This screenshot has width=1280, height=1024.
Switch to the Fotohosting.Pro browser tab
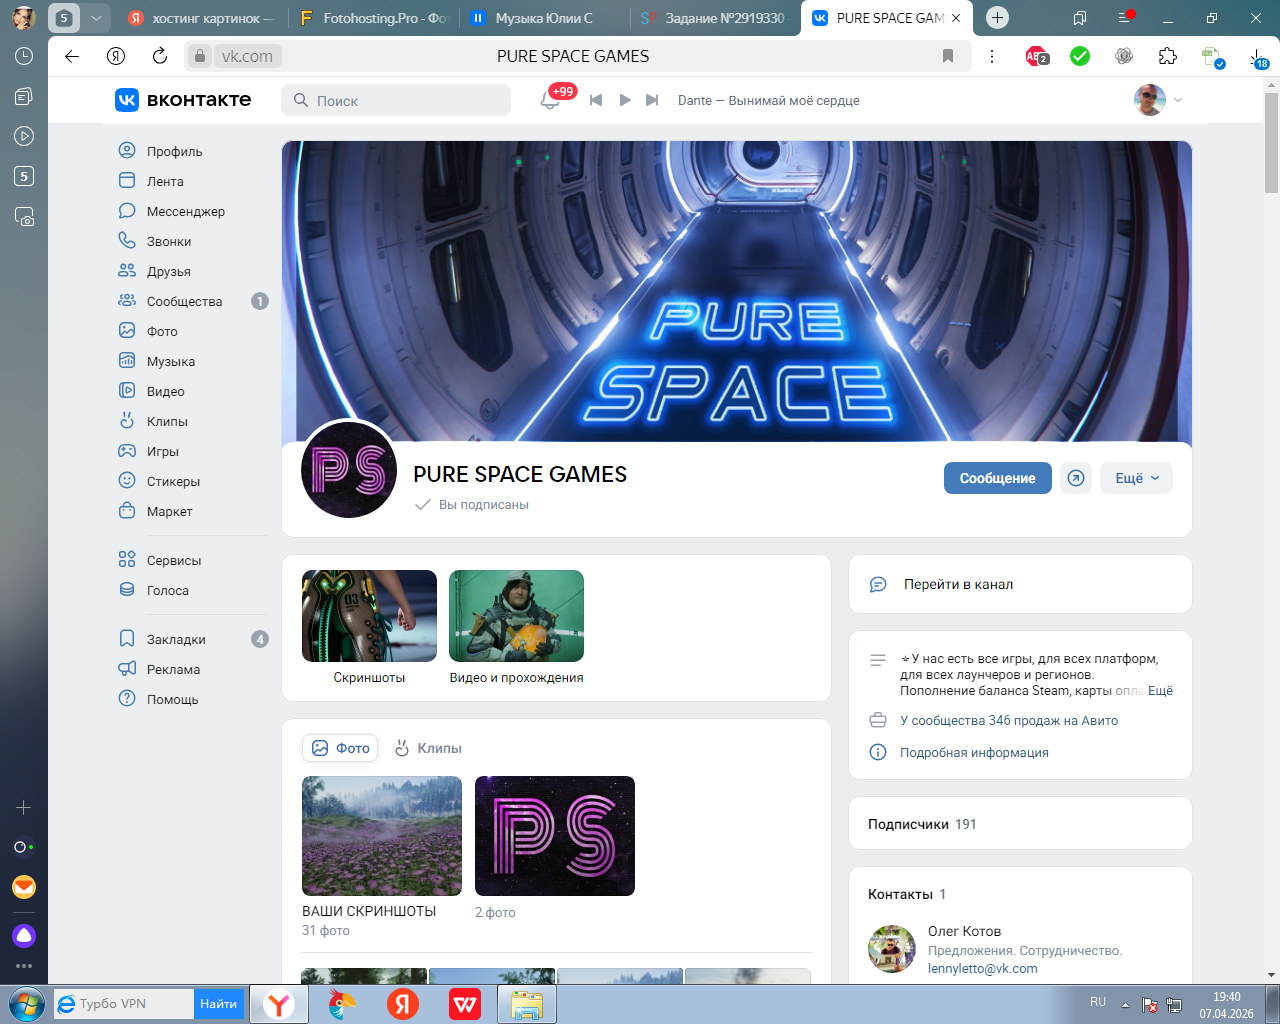click(x=374, y=18)
